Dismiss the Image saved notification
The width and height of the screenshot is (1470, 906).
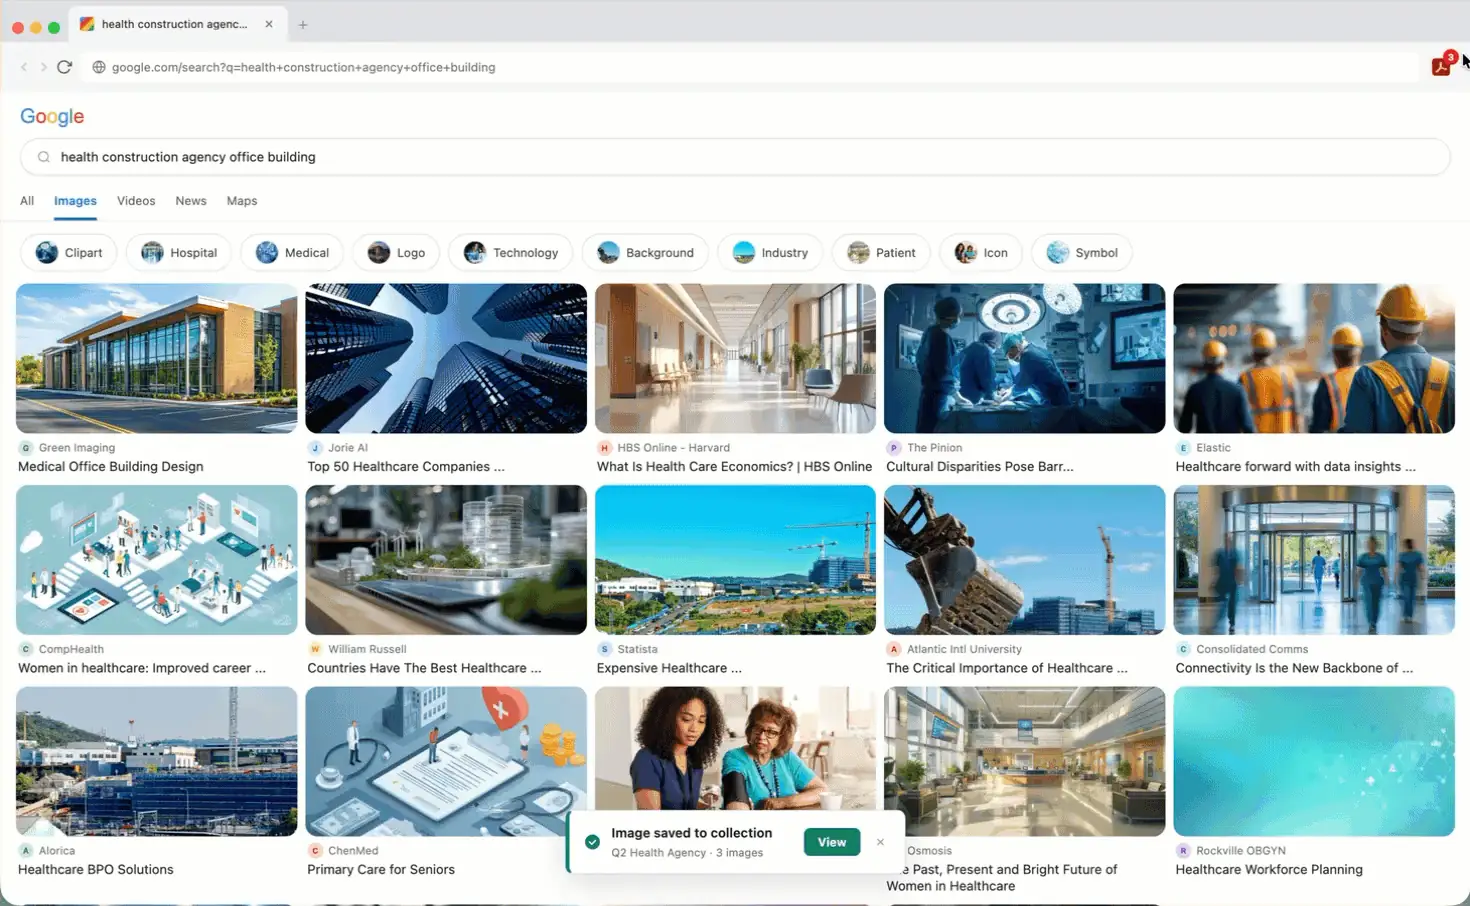(x=880, y=842)
